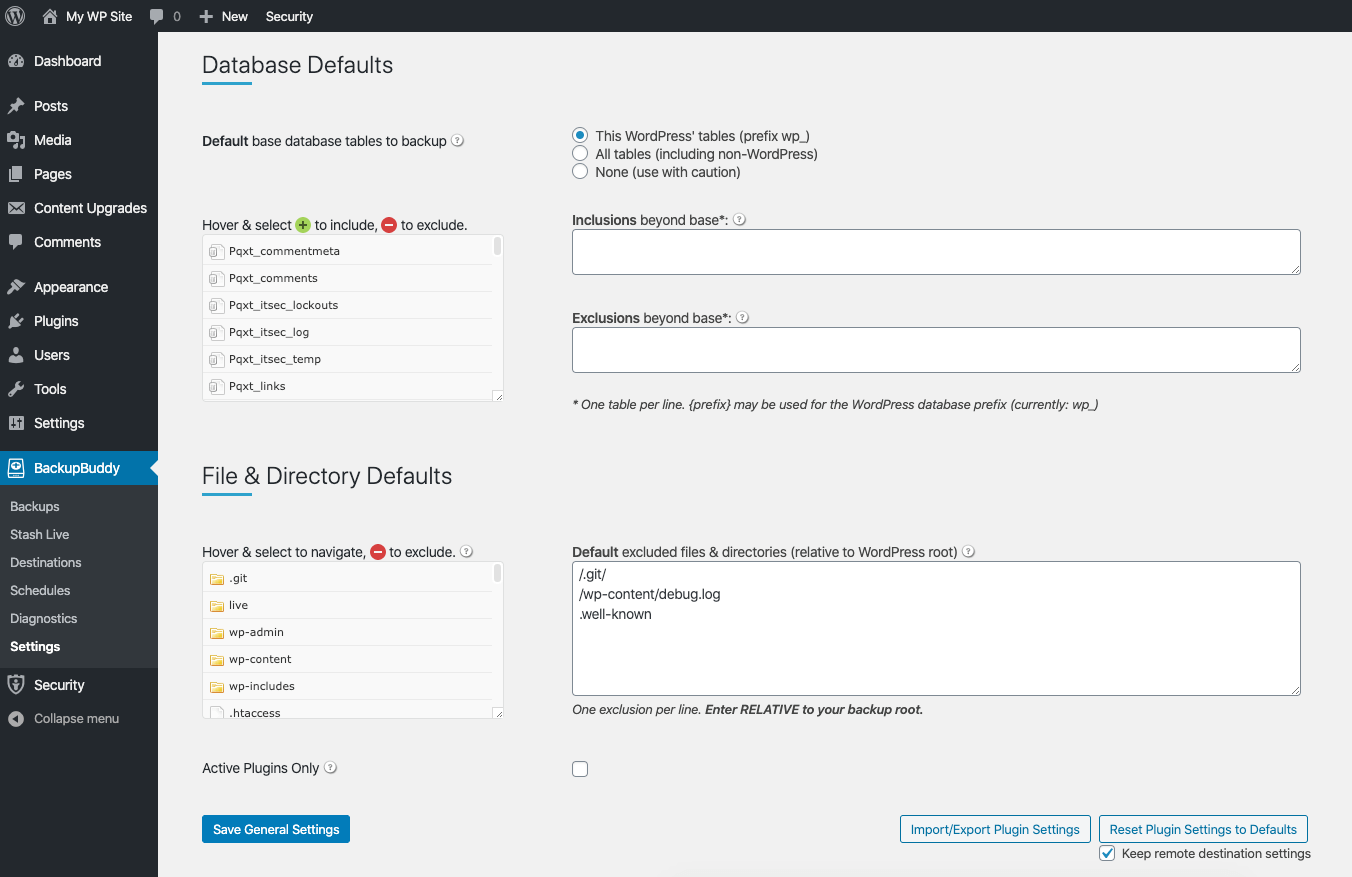
Task: Select Pqxt_itsec_log table row
Action: (x=347, y=332)
